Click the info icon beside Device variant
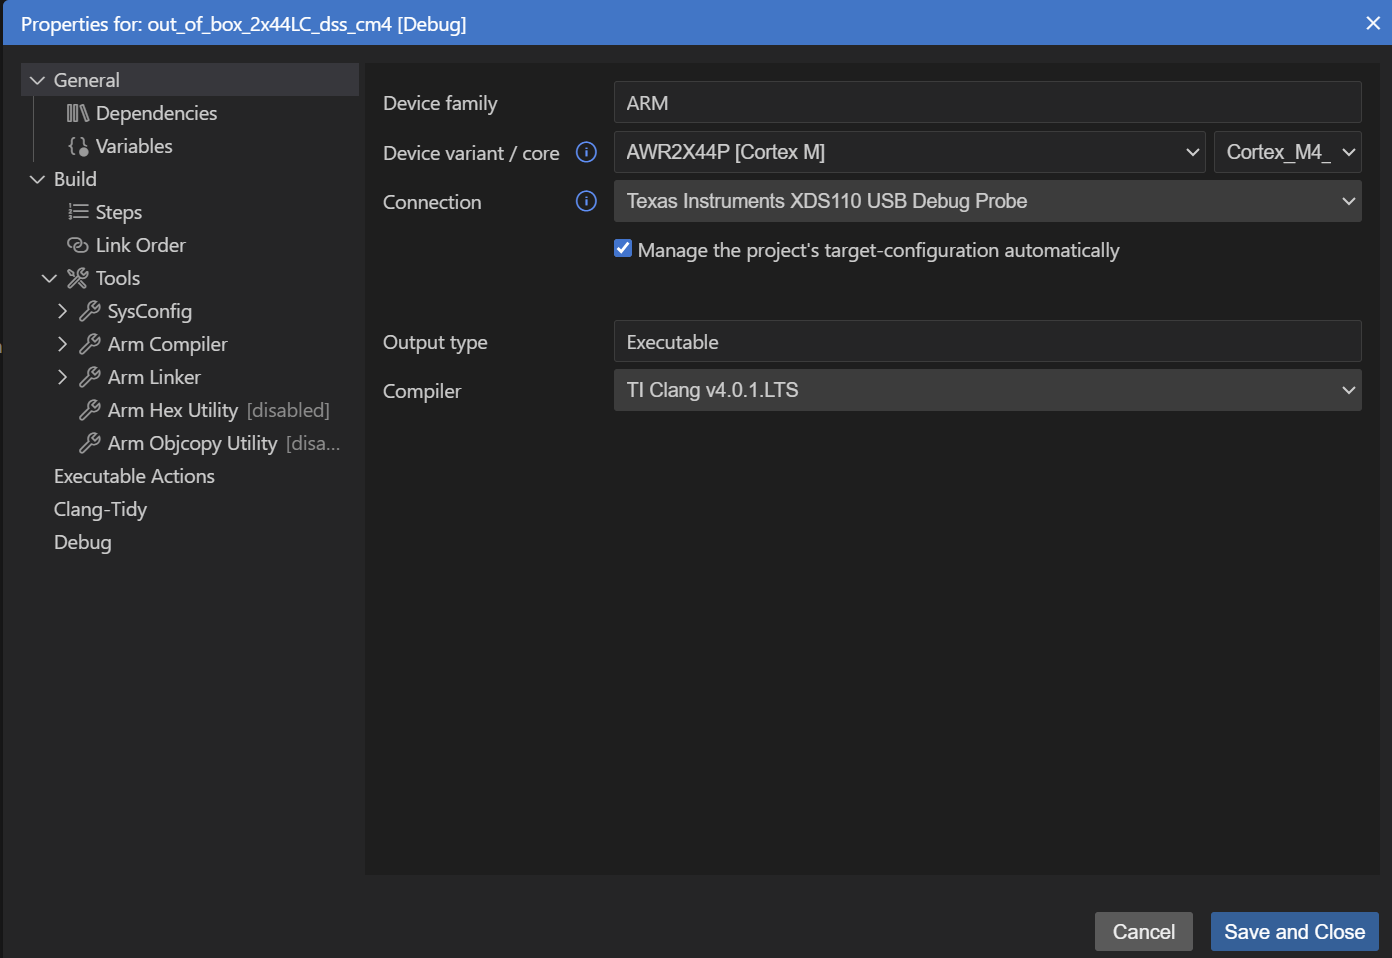Screen dimensions: 1392x958 coord(586,152)
